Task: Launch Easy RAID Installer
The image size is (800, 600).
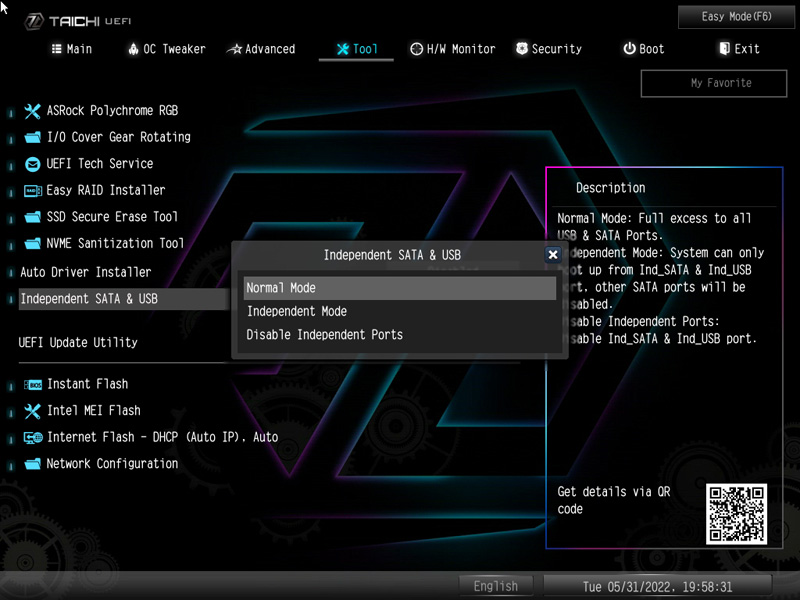Action: coord(106,190)
